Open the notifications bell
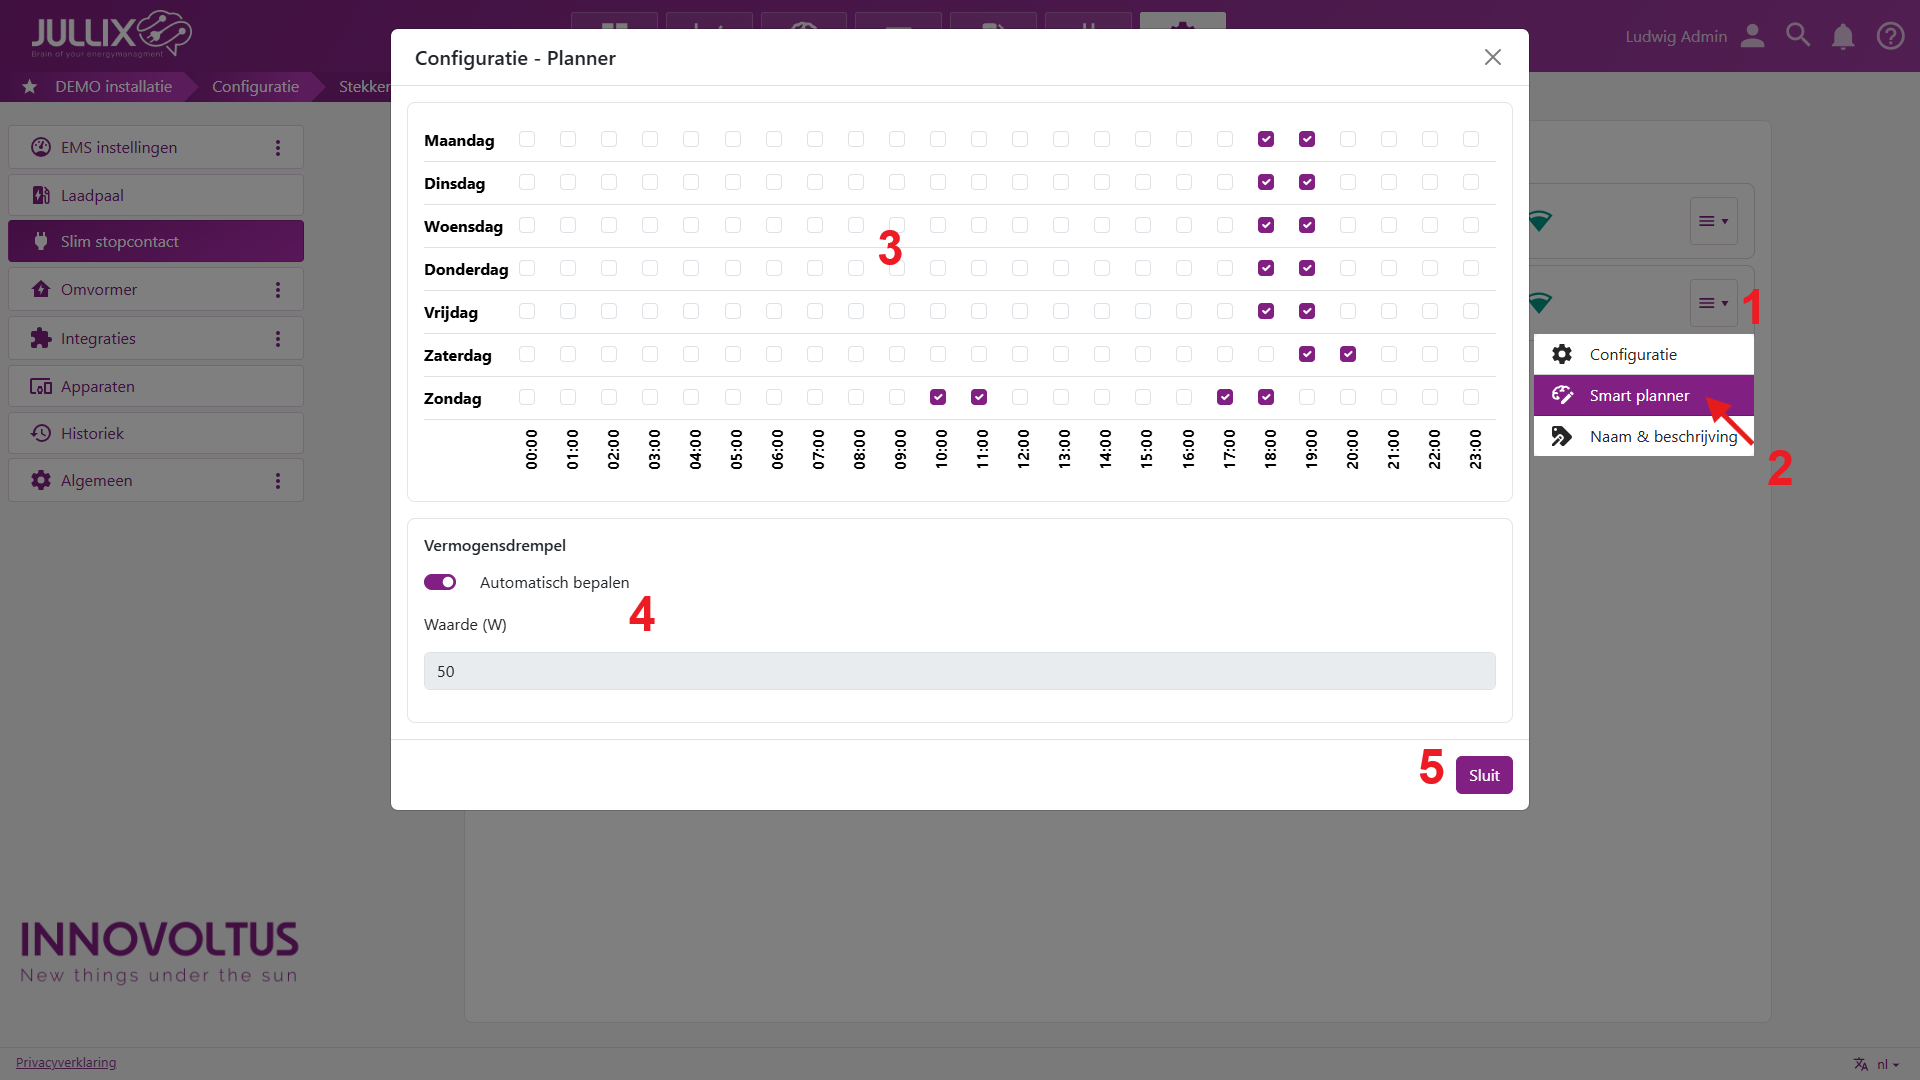The image size is (1920, 1080). 1843,37
